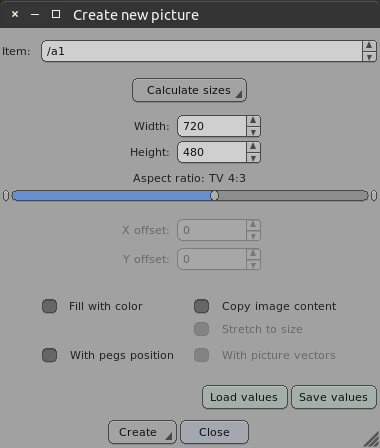This screenshot has width=380, height=448.
Task: Click the Item field down arrow
Action: 369,57
